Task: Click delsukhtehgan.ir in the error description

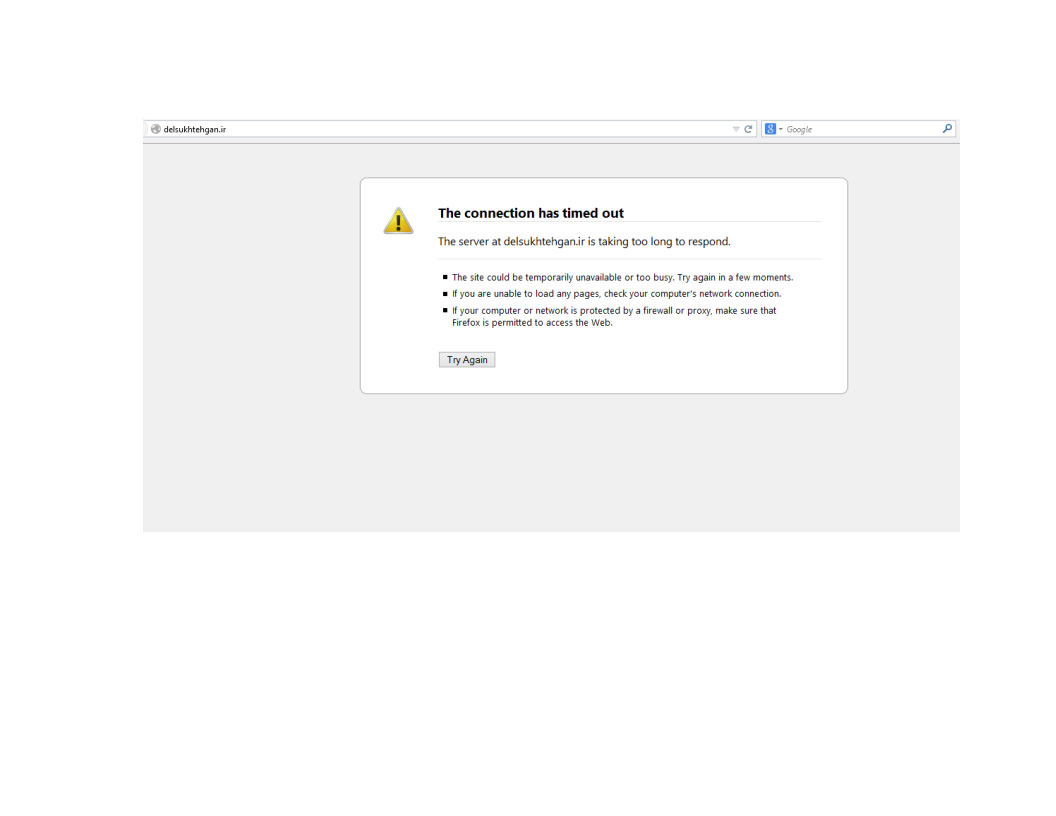Action: pos(543,241)
